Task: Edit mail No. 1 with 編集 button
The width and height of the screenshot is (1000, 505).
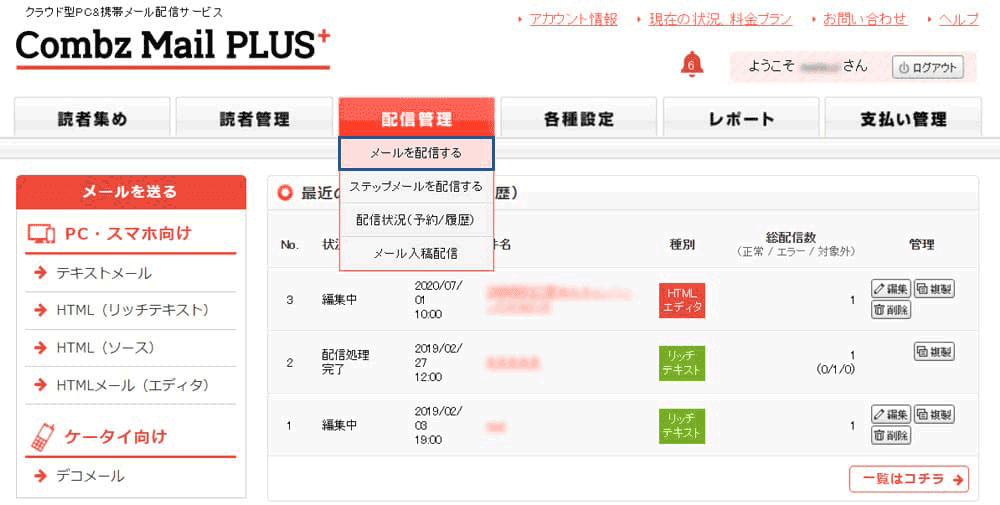Action: (891, 414)
